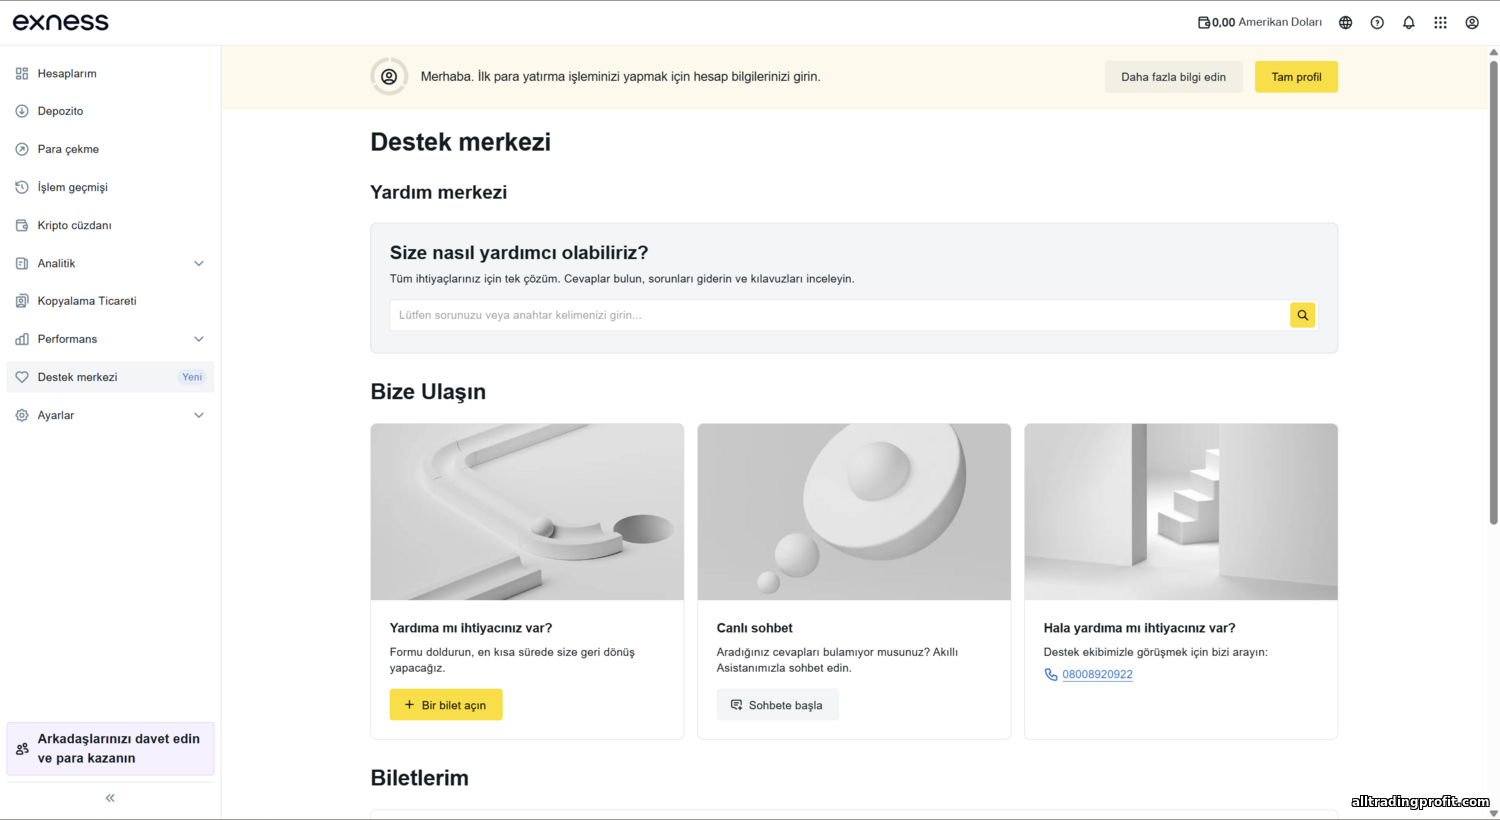Expand the Analitik sidebar section
This screenshot has height=820, width=1500.
tap(198, 263)
